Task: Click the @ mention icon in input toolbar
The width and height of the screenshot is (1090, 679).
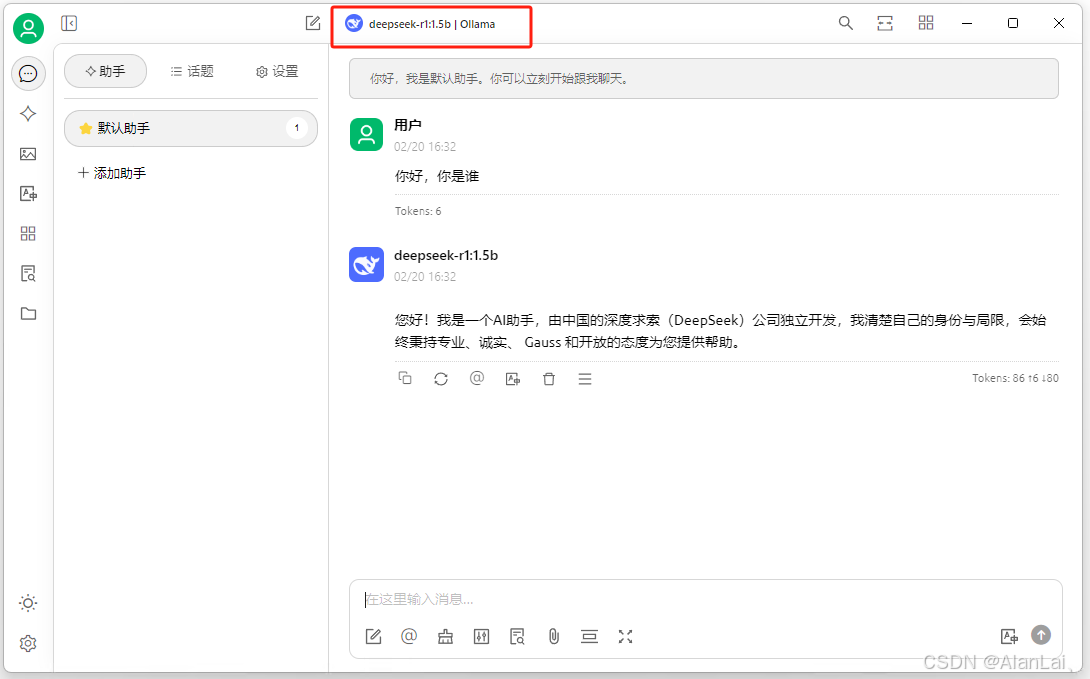Action: coord(409,636)
